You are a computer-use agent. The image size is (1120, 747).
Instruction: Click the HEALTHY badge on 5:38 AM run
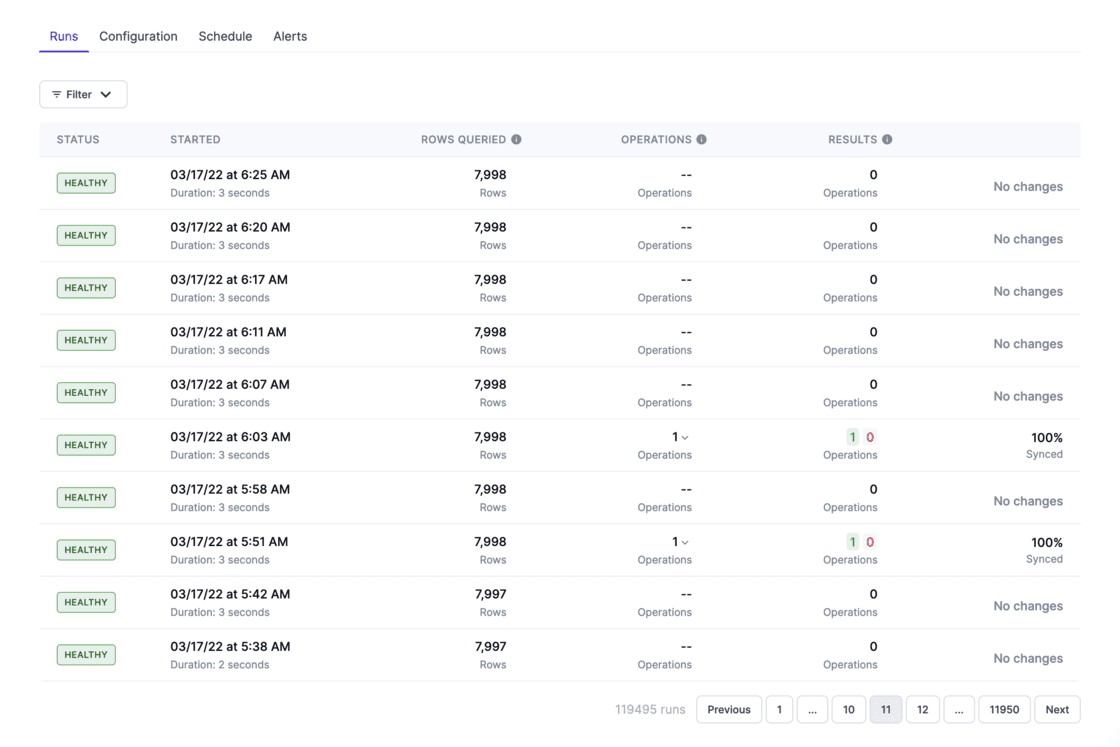86,655
